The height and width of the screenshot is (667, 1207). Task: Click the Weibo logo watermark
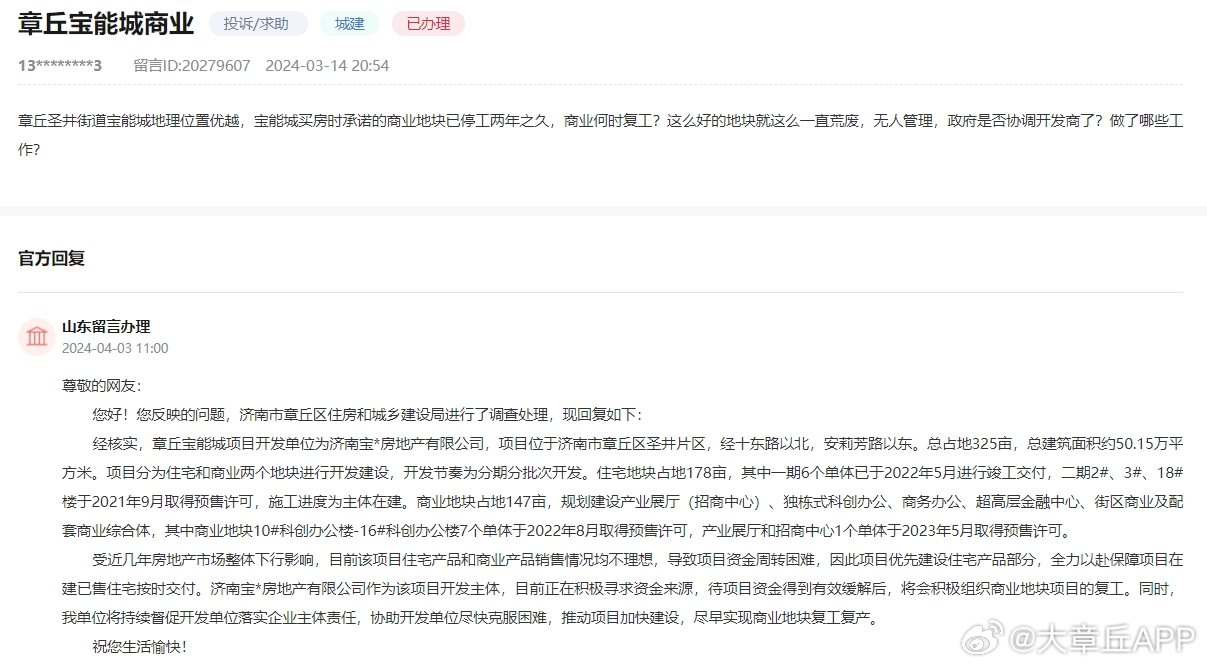coord(981,638)
